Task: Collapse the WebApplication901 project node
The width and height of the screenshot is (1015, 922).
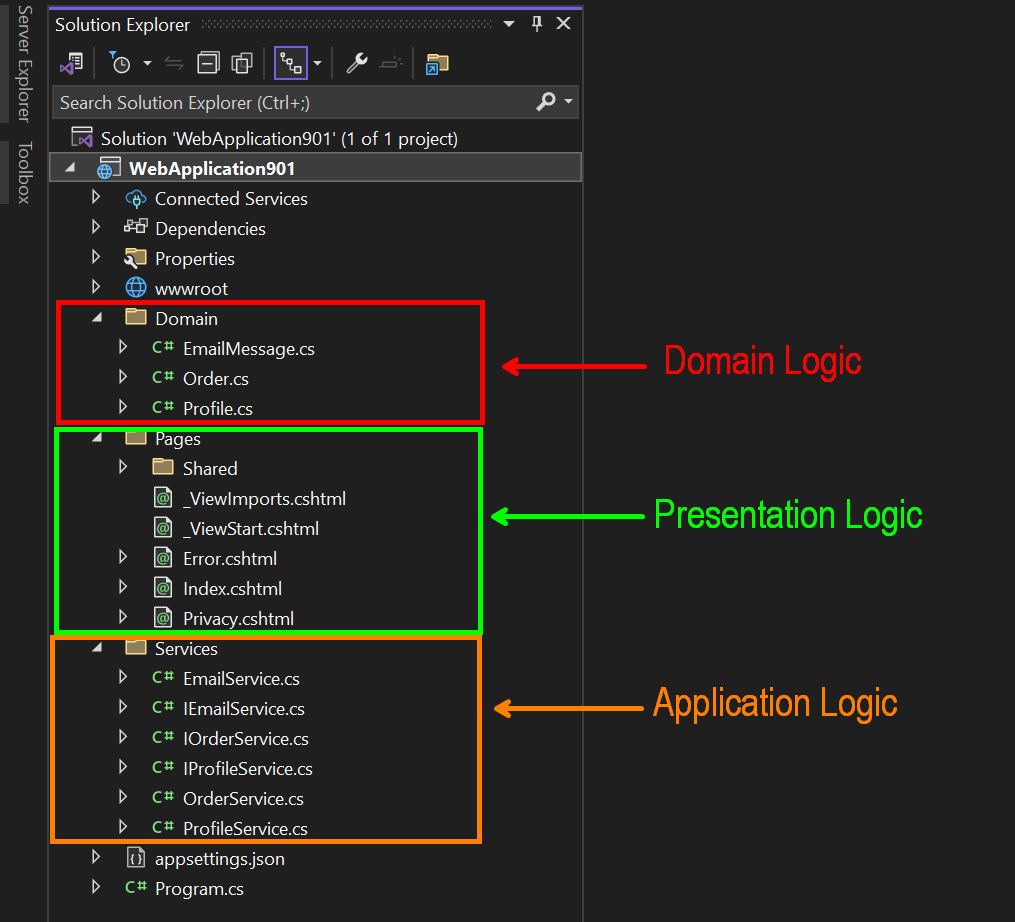Action: [71, 168]
